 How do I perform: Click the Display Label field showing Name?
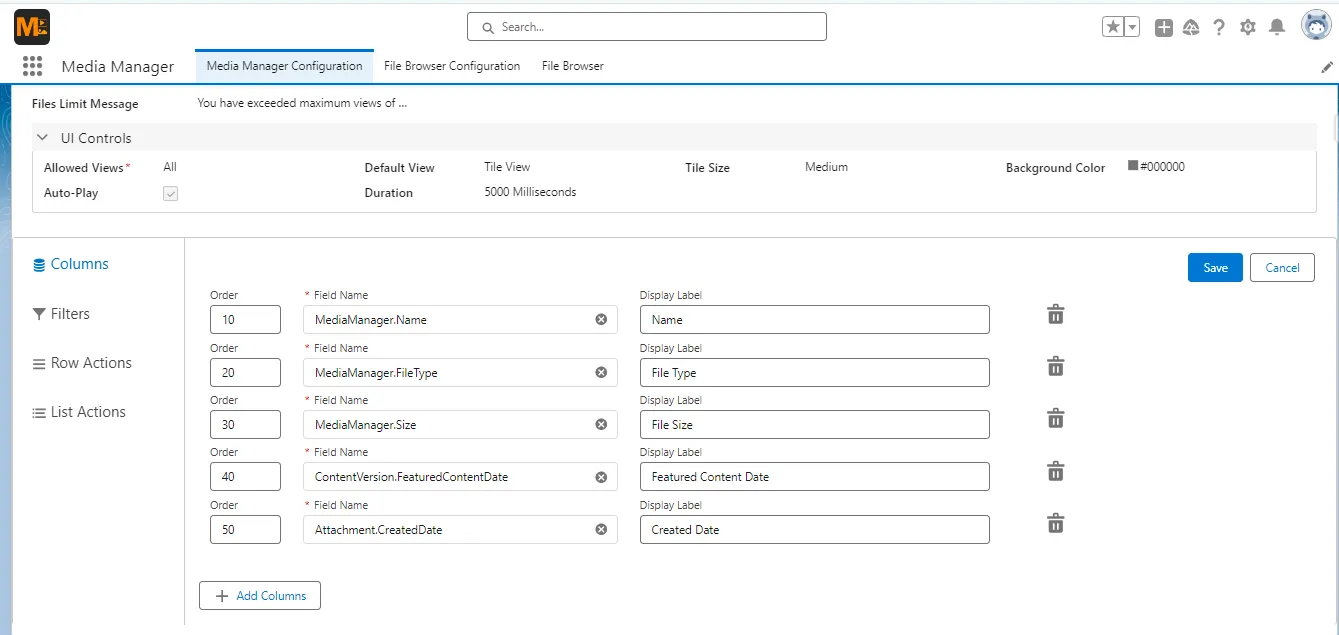[815, 320]
